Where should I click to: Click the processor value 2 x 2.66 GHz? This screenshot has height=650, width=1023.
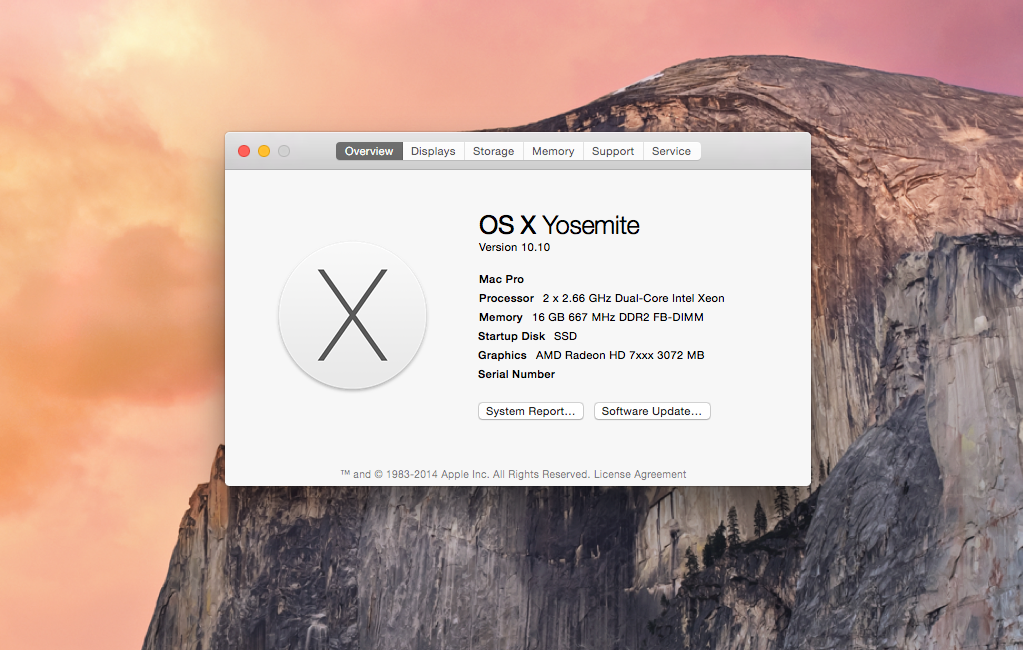[x=634, y=298]
